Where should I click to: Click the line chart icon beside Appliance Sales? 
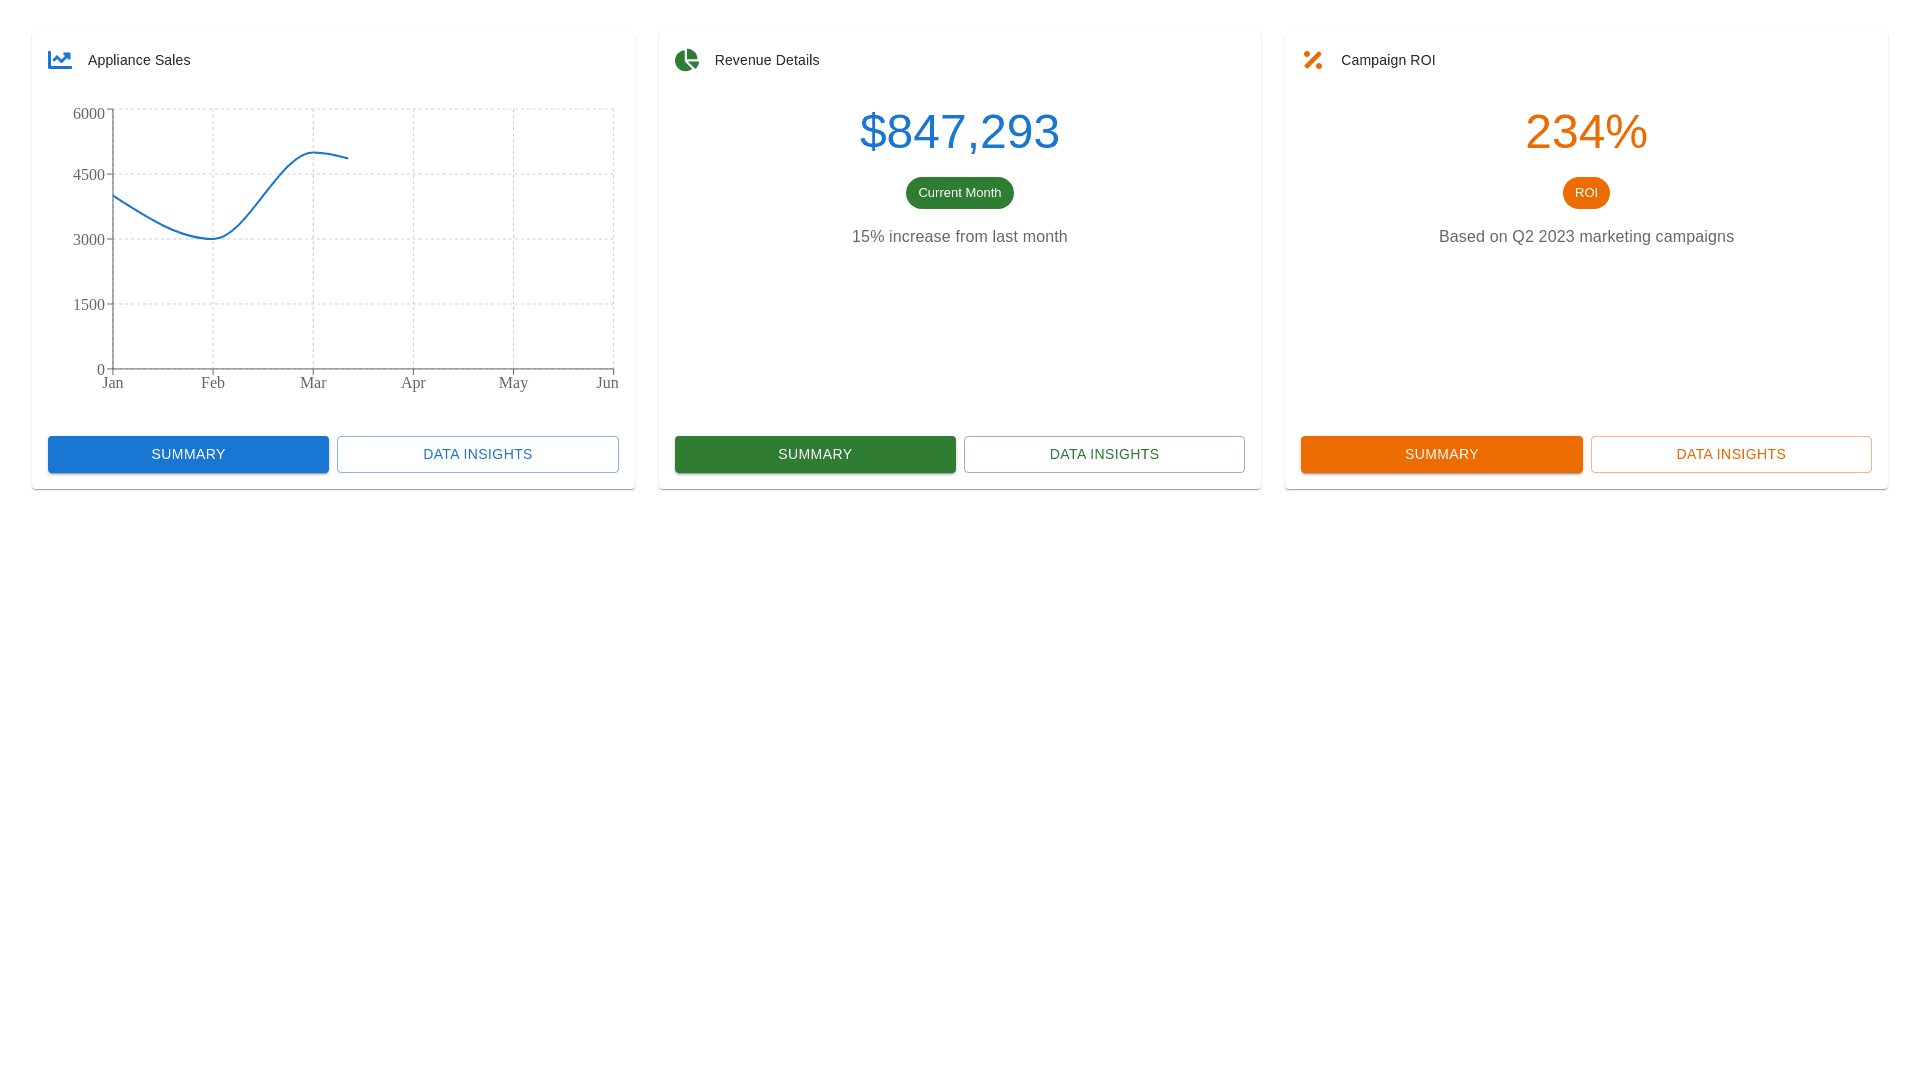pos(60,60)
